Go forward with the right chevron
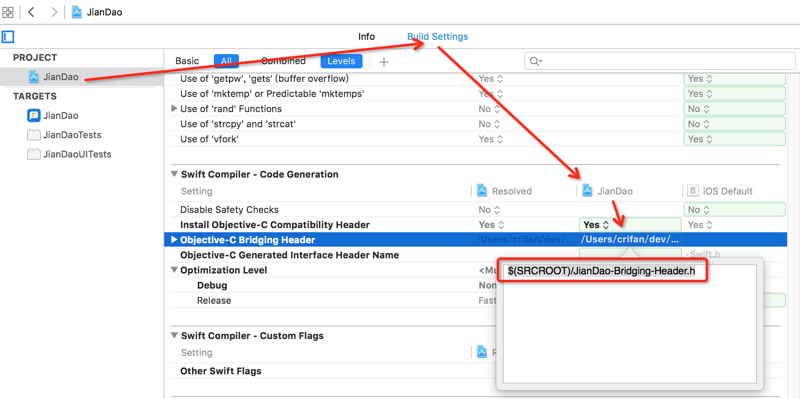This screenshot has width=800, height=399. pyautogui.click(x=54, y=12)
